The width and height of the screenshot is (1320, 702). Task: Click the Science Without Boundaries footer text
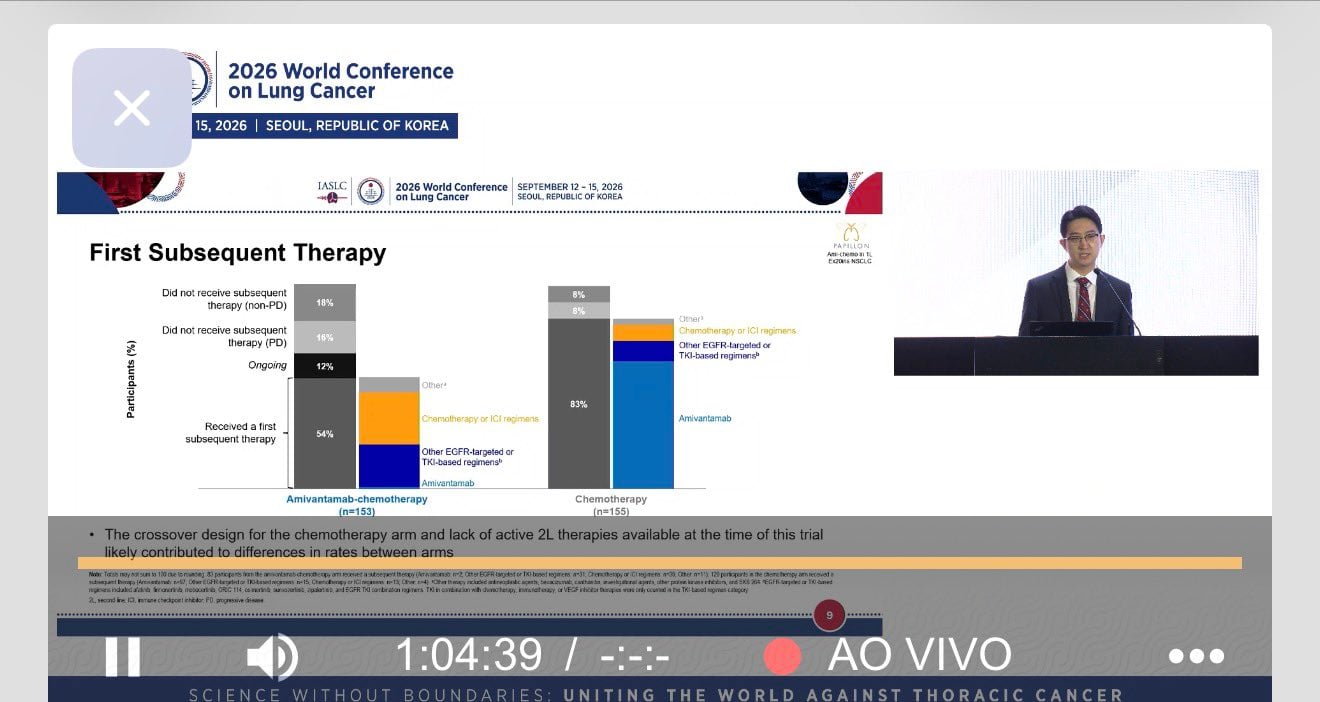coord(656,694)
